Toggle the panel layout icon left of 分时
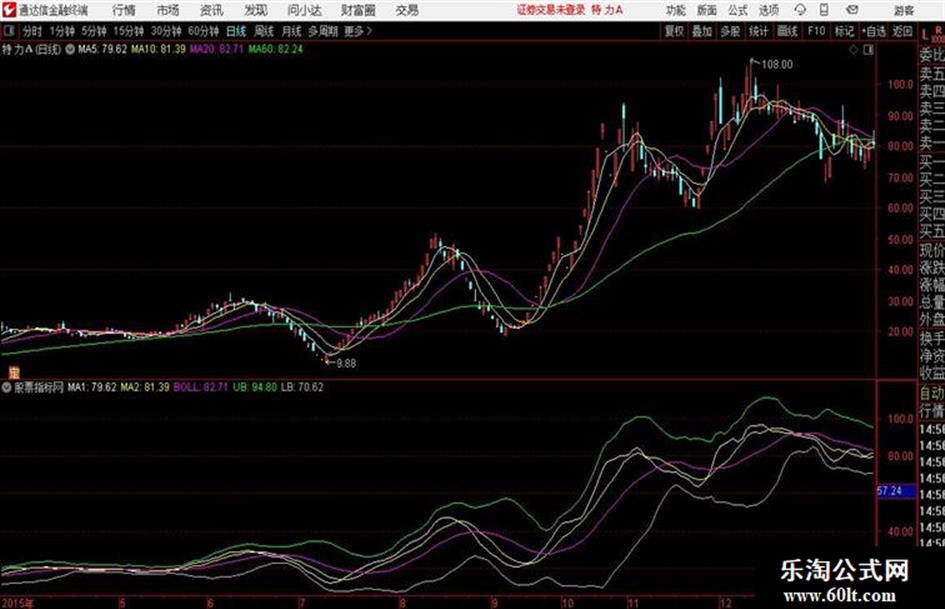 coord(9,31)
